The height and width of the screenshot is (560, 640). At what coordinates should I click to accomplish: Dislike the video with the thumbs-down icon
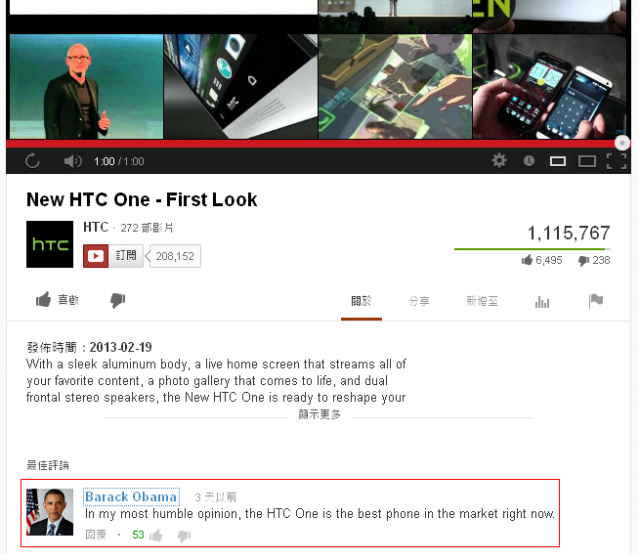118,301
